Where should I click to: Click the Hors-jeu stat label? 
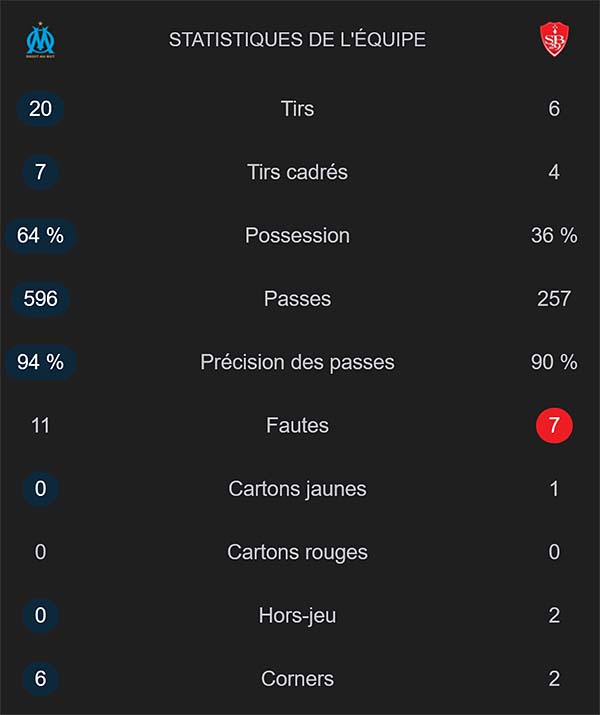pyautogui.click(x=297, y=615)
